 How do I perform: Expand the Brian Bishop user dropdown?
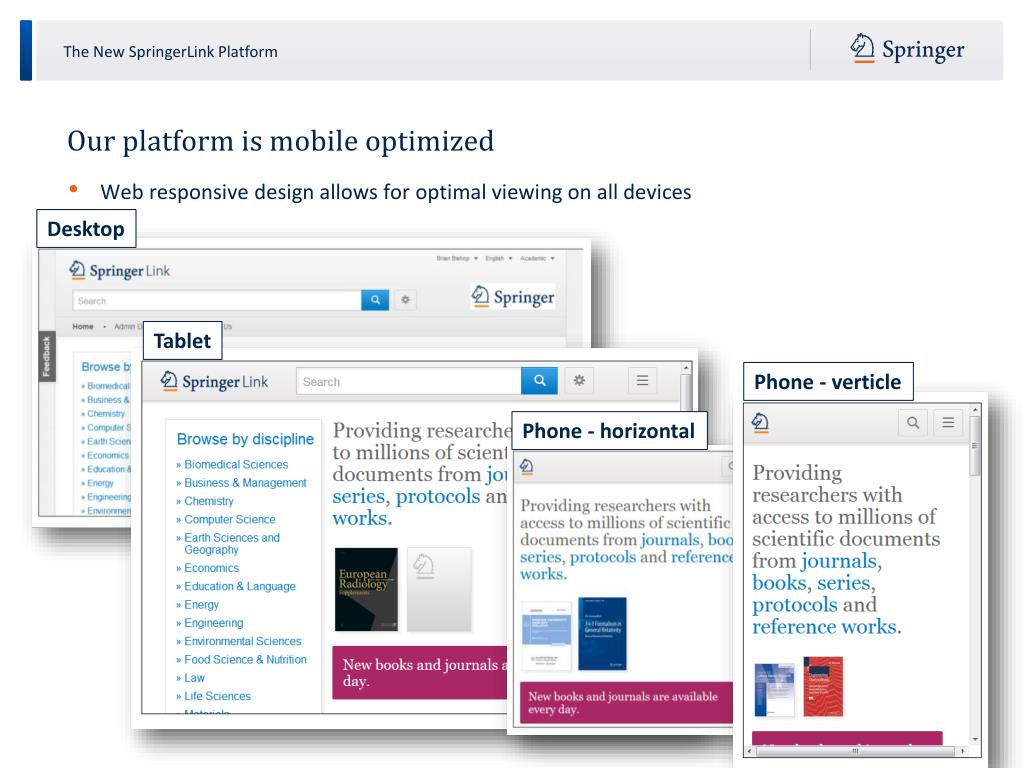click(457, 259)
